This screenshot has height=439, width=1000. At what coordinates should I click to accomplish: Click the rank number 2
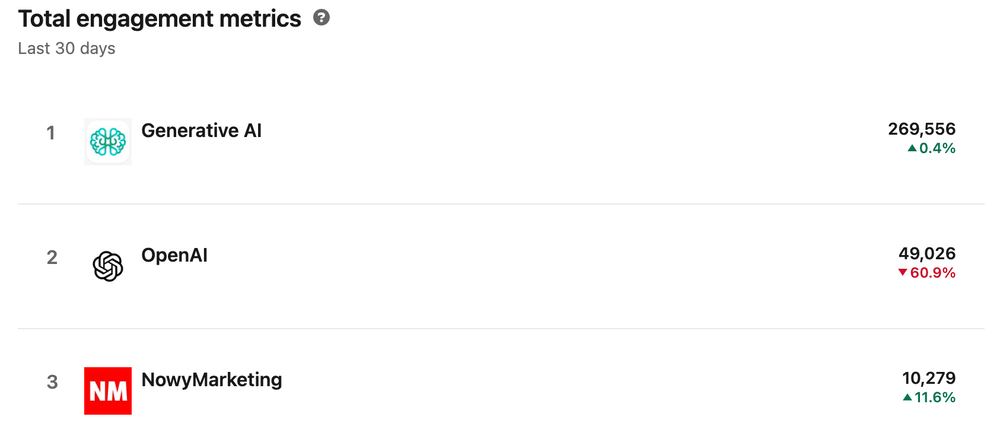point(52,258)
